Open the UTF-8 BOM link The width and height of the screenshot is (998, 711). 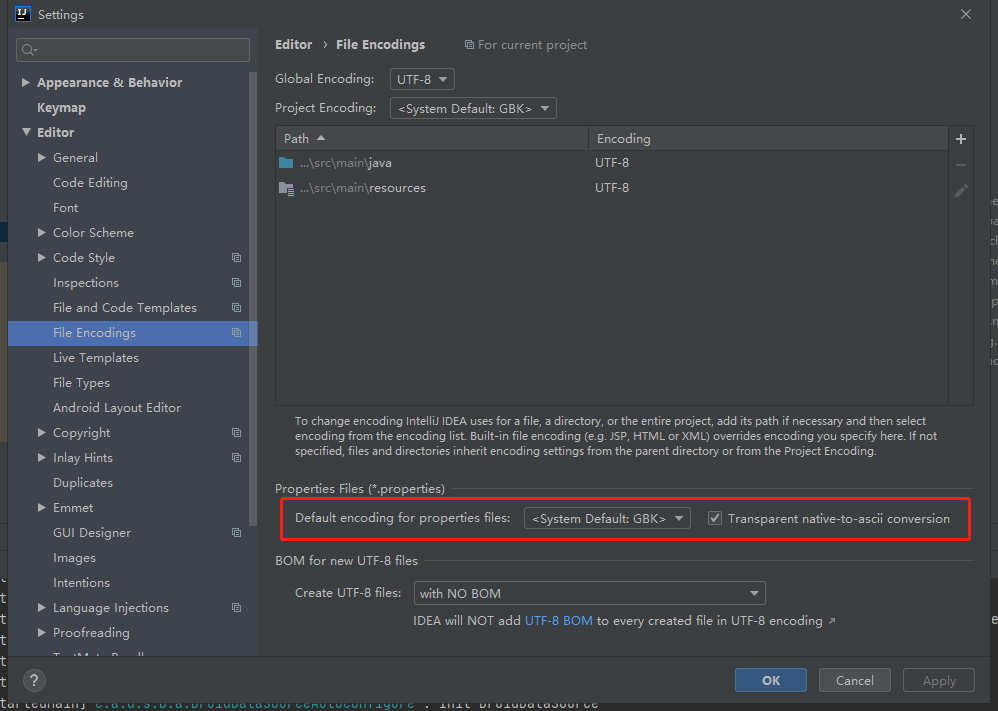558,621
